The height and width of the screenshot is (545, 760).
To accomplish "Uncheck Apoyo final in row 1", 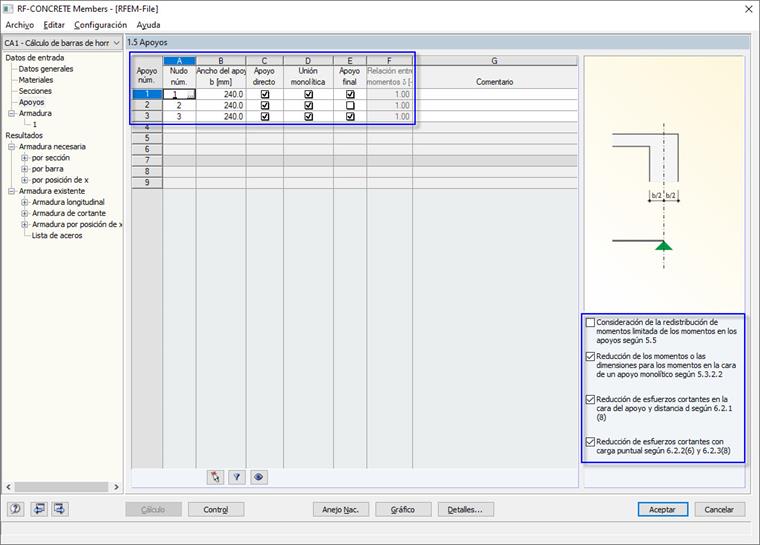I will click(350, 94).
